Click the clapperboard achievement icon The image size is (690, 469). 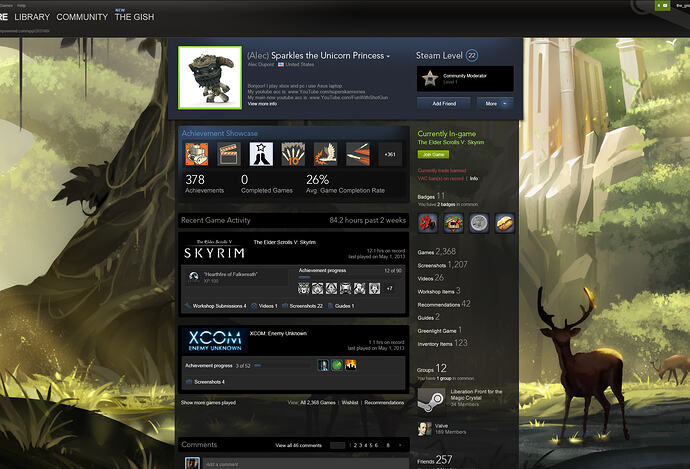click(x=229, y=154)
